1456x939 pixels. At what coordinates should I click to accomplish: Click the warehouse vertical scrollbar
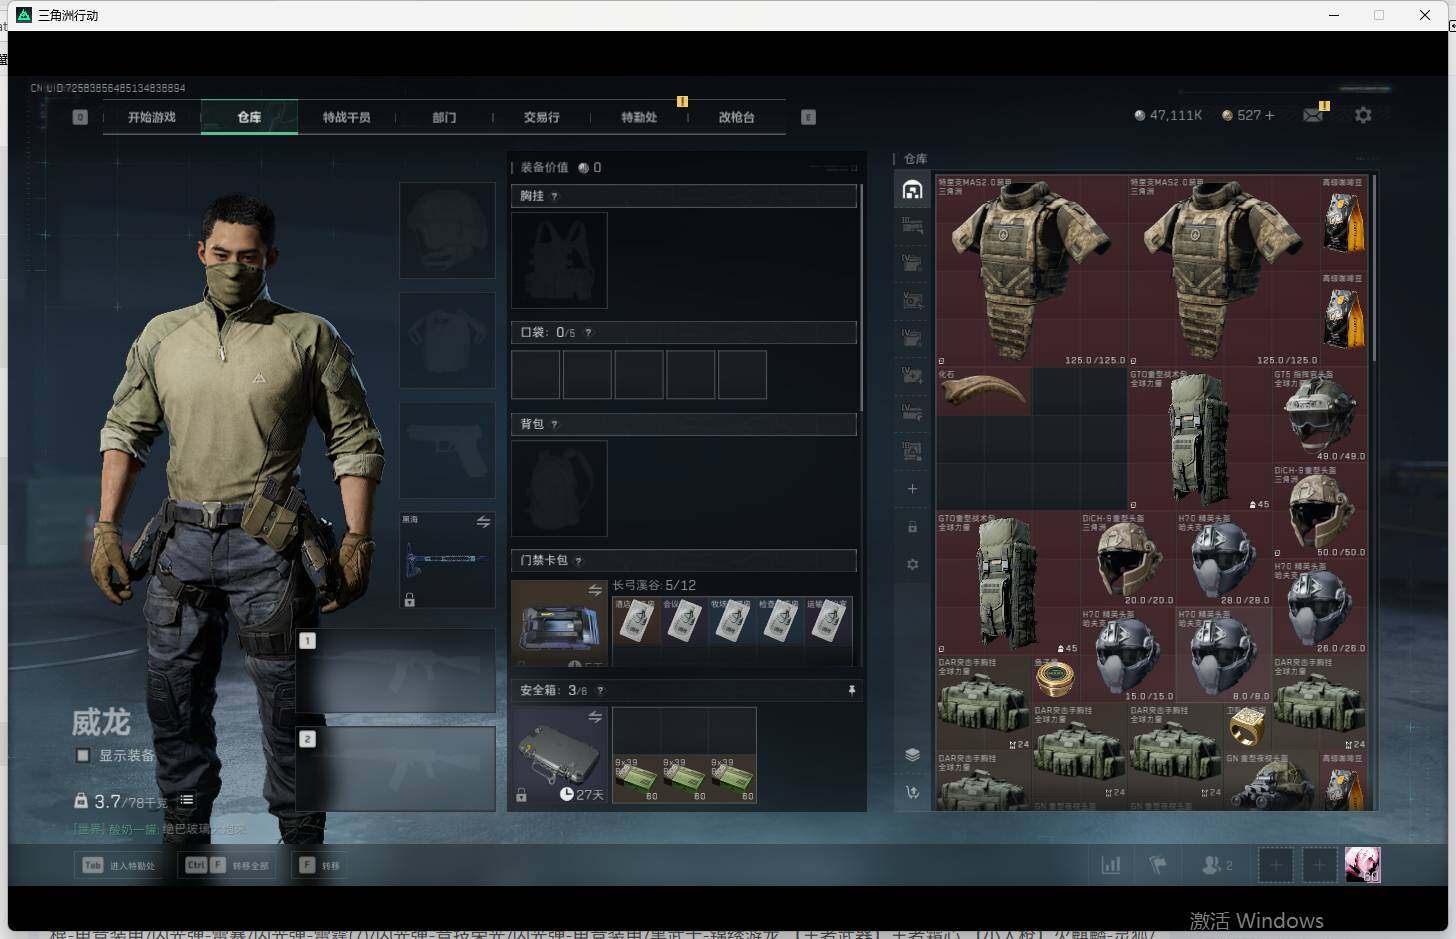click(x=1376, y=268)
